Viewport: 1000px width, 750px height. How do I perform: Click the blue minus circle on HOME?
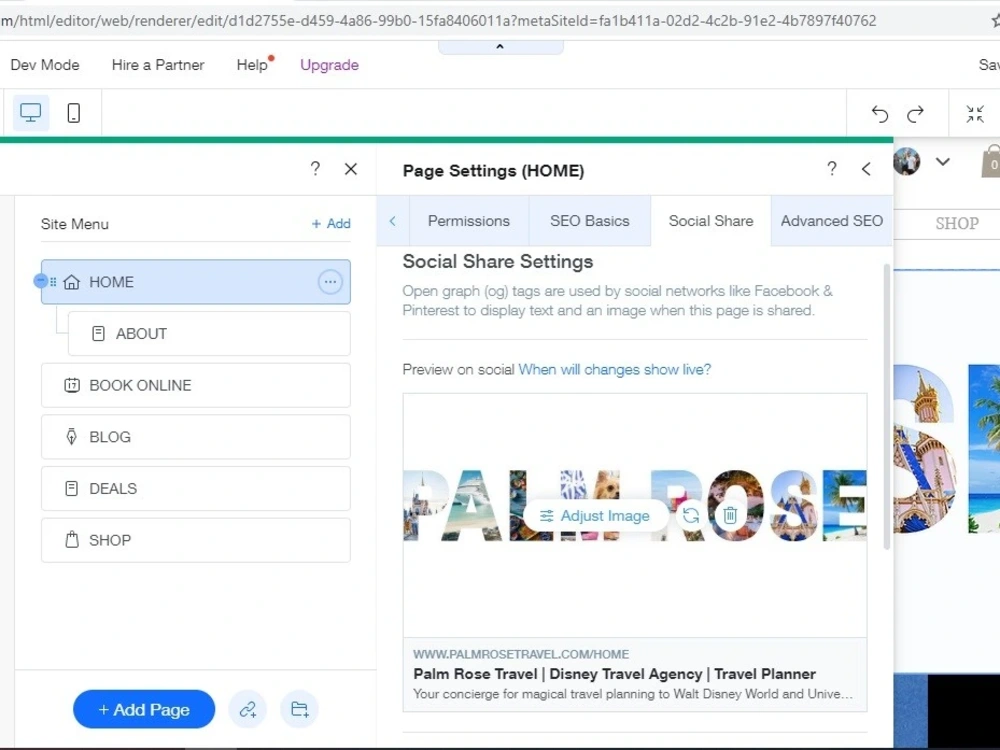tap(40, 281)
